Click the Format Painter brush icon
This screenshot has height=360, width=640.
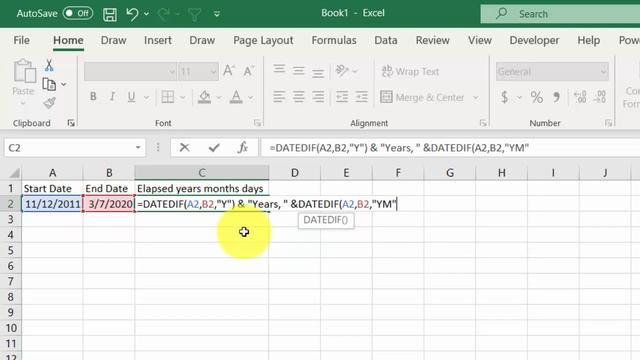coord(49,103)
